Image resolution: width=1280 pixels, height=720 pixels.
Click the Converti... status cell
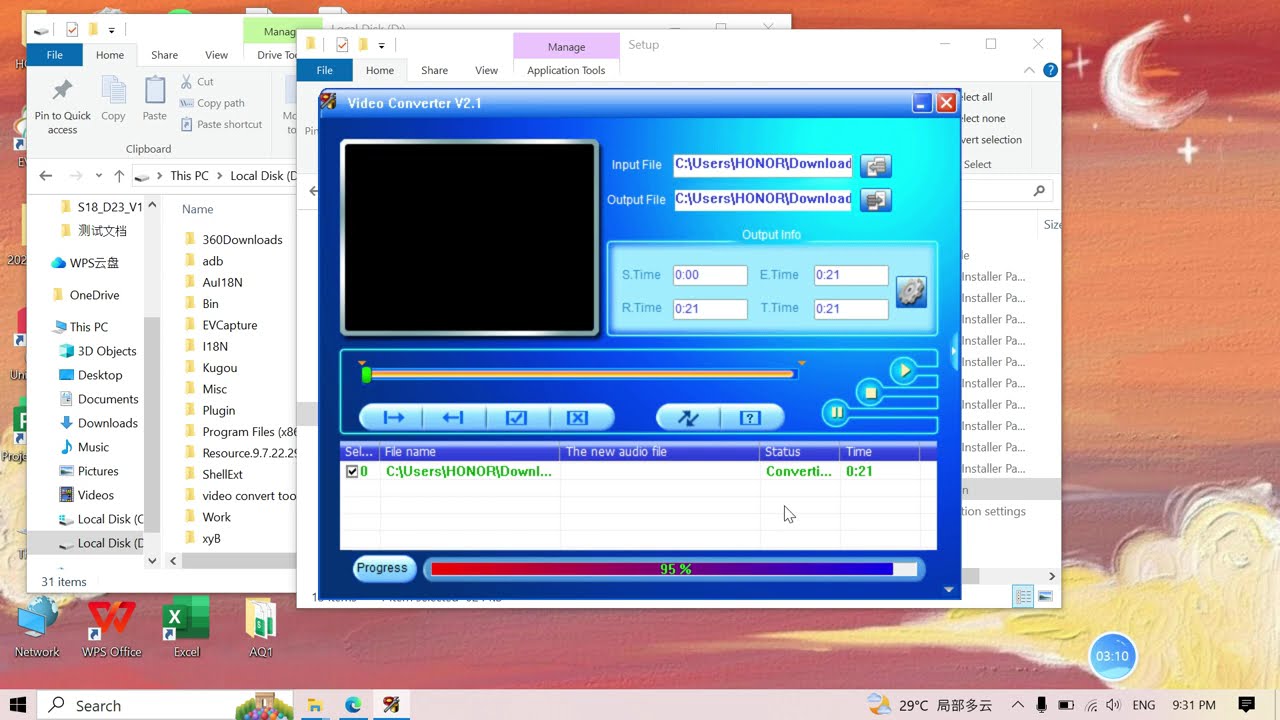pyautogui.click(x=799, y=472)
